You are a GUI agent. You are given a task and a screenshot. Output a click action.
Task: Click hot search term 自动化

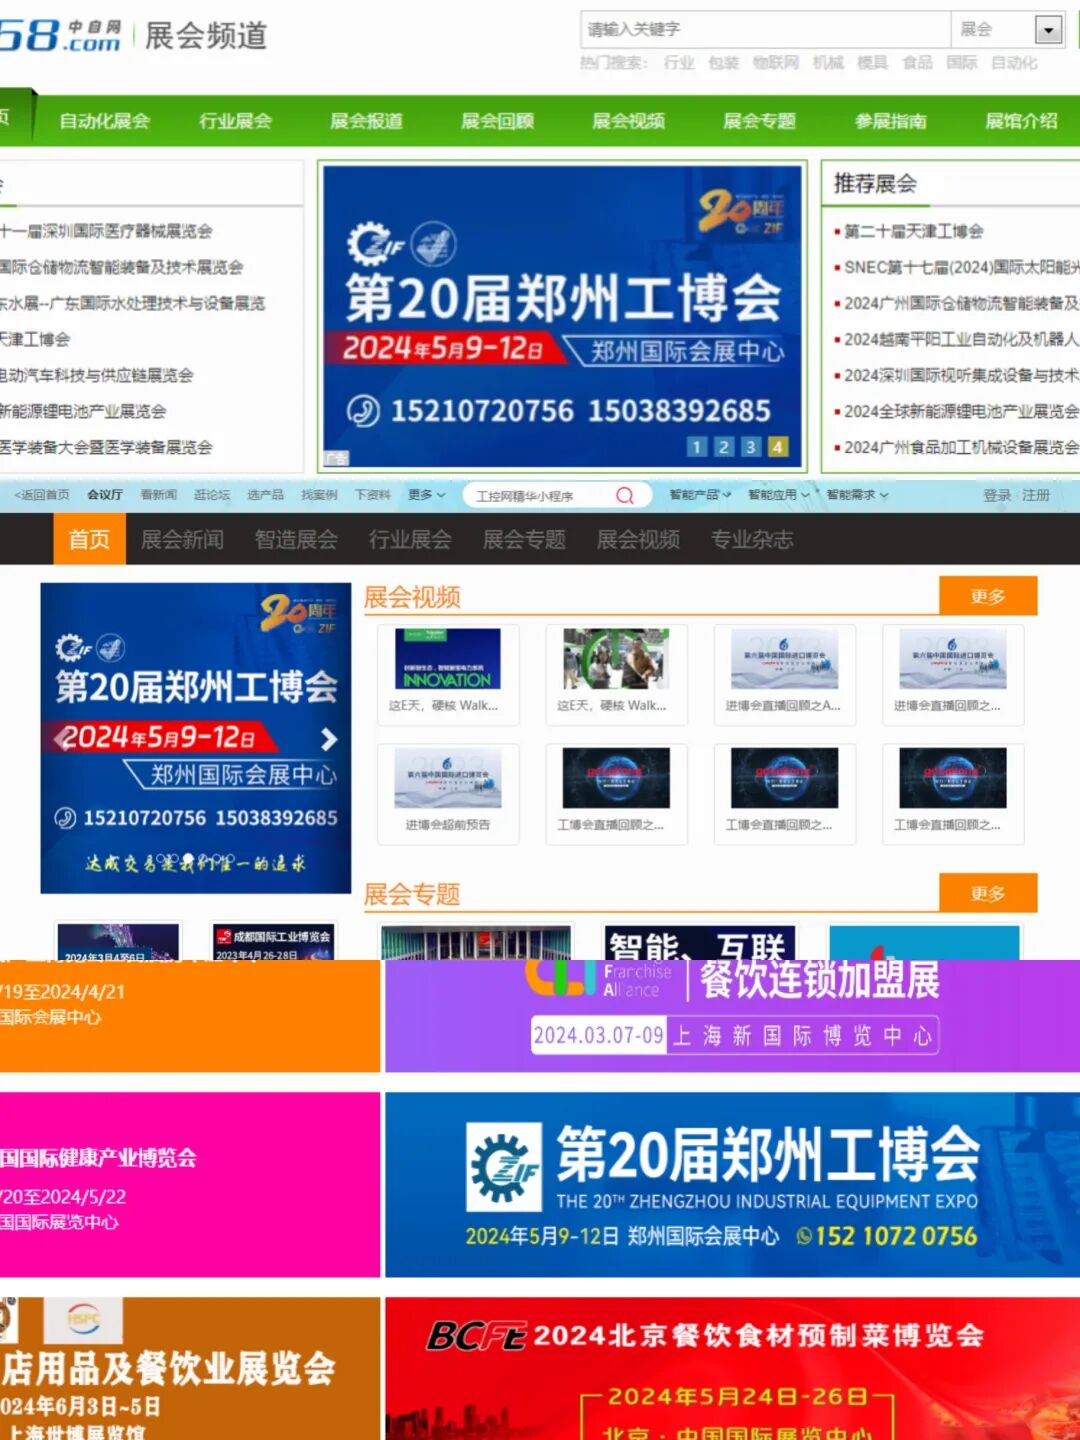point(1014,62)
